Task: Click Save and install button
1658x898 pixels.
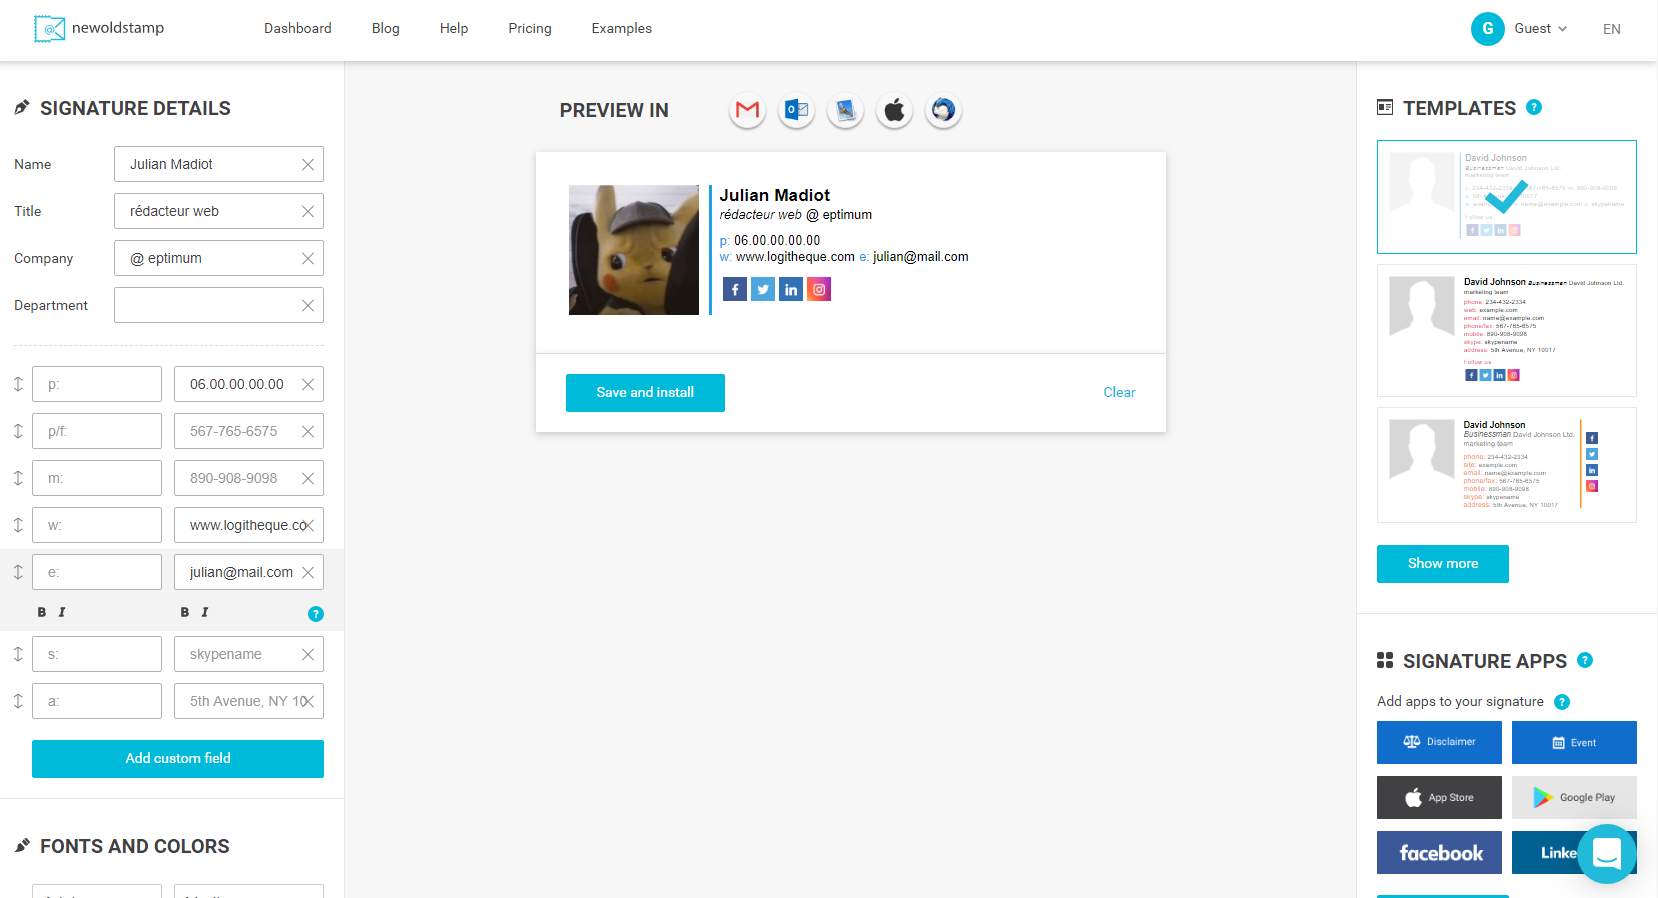Action: (x=645, y=393)
